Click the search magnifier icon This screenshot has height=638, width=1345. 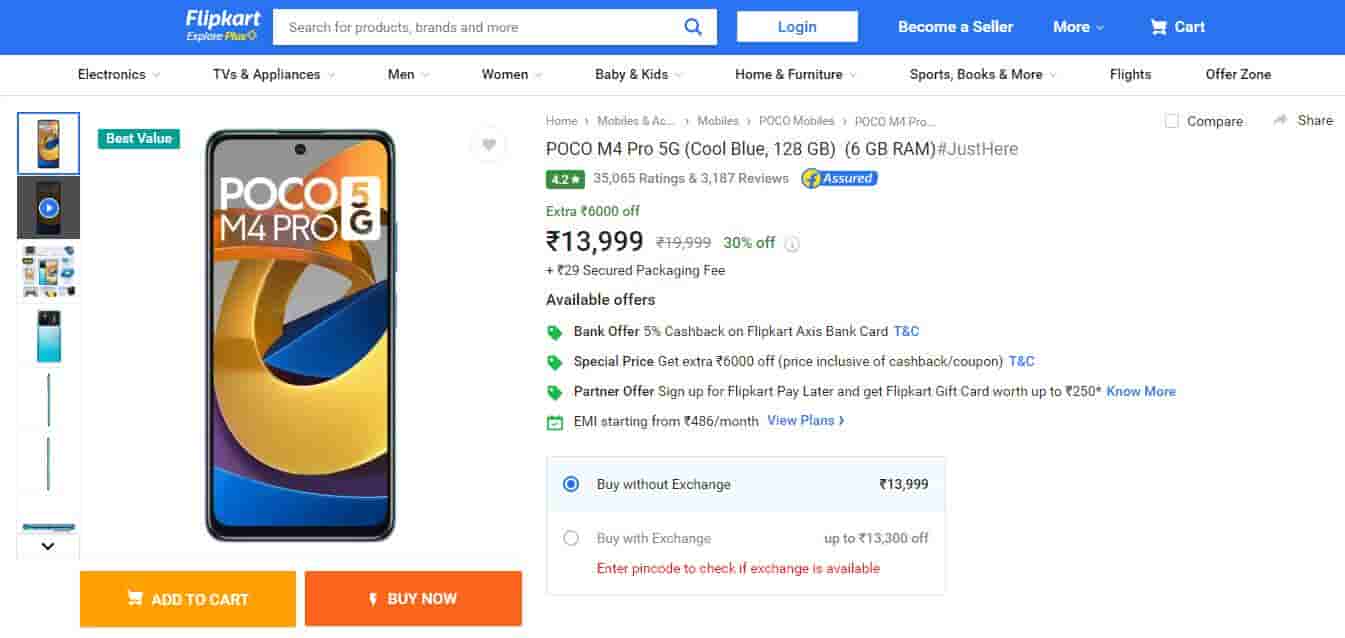tap(694, 26)
